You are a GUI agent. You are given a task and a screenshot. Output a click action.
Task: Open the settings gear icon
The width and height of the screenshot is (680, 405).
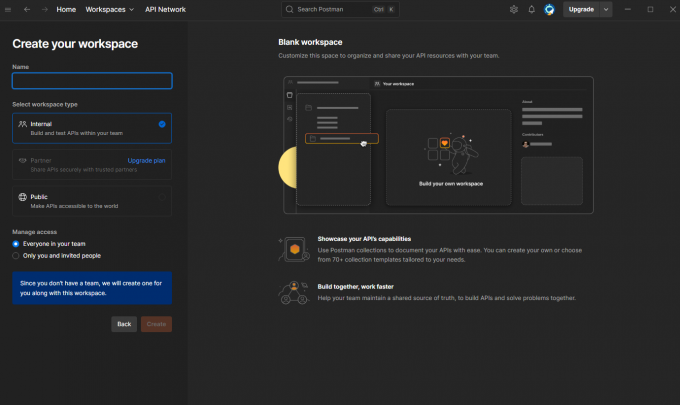(x=514, y=10)
